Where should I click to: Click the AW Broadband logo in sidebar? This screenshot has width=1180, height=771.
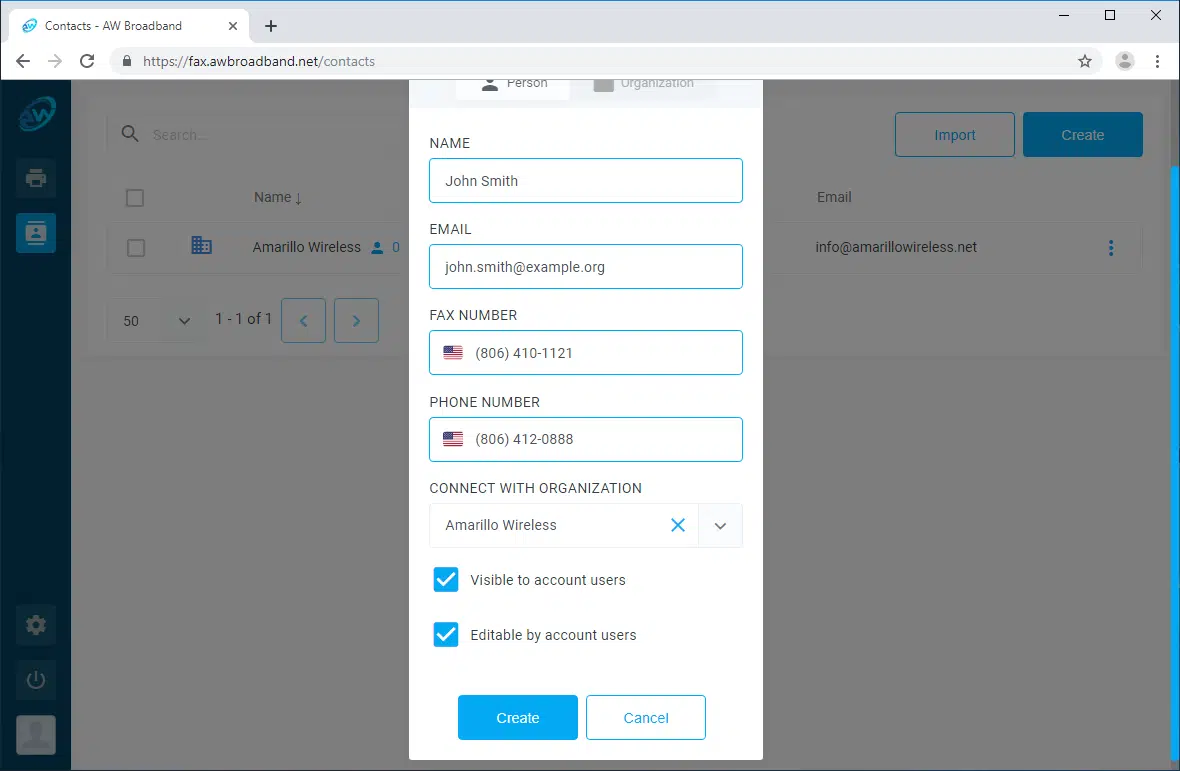(x=36, y=114)
